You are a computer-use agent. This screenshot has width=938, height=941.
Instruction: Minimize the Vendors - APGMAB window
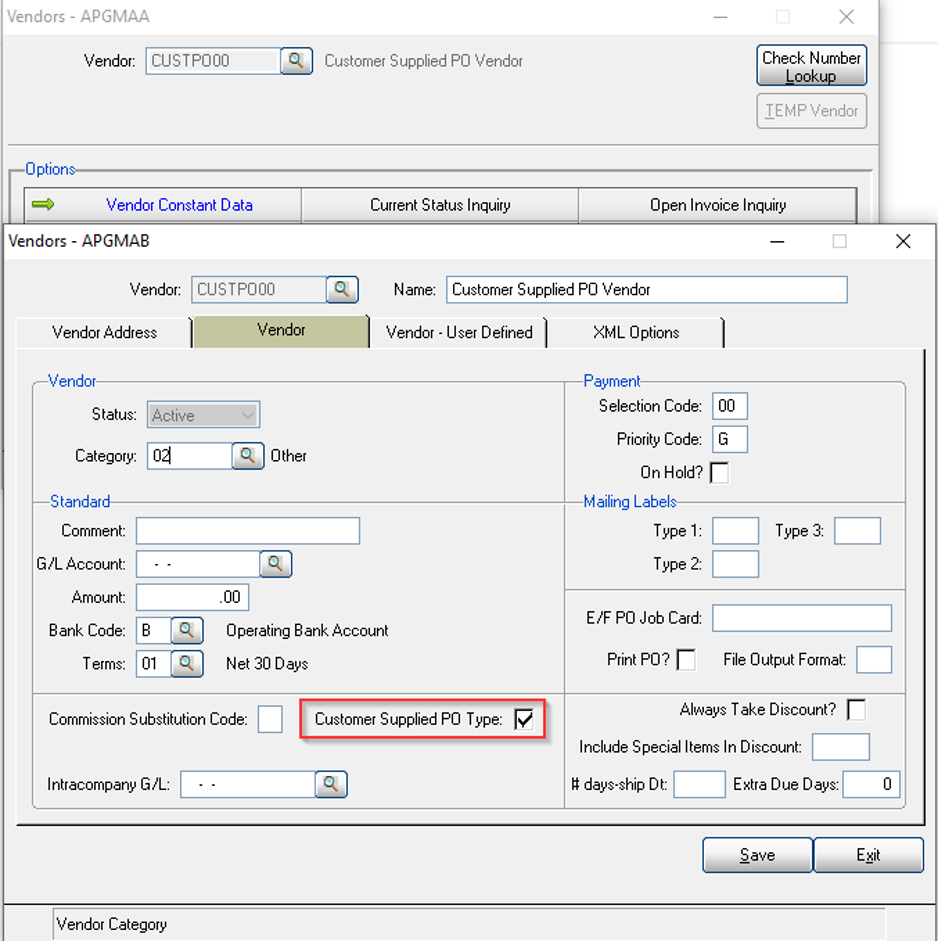point(777,241)
